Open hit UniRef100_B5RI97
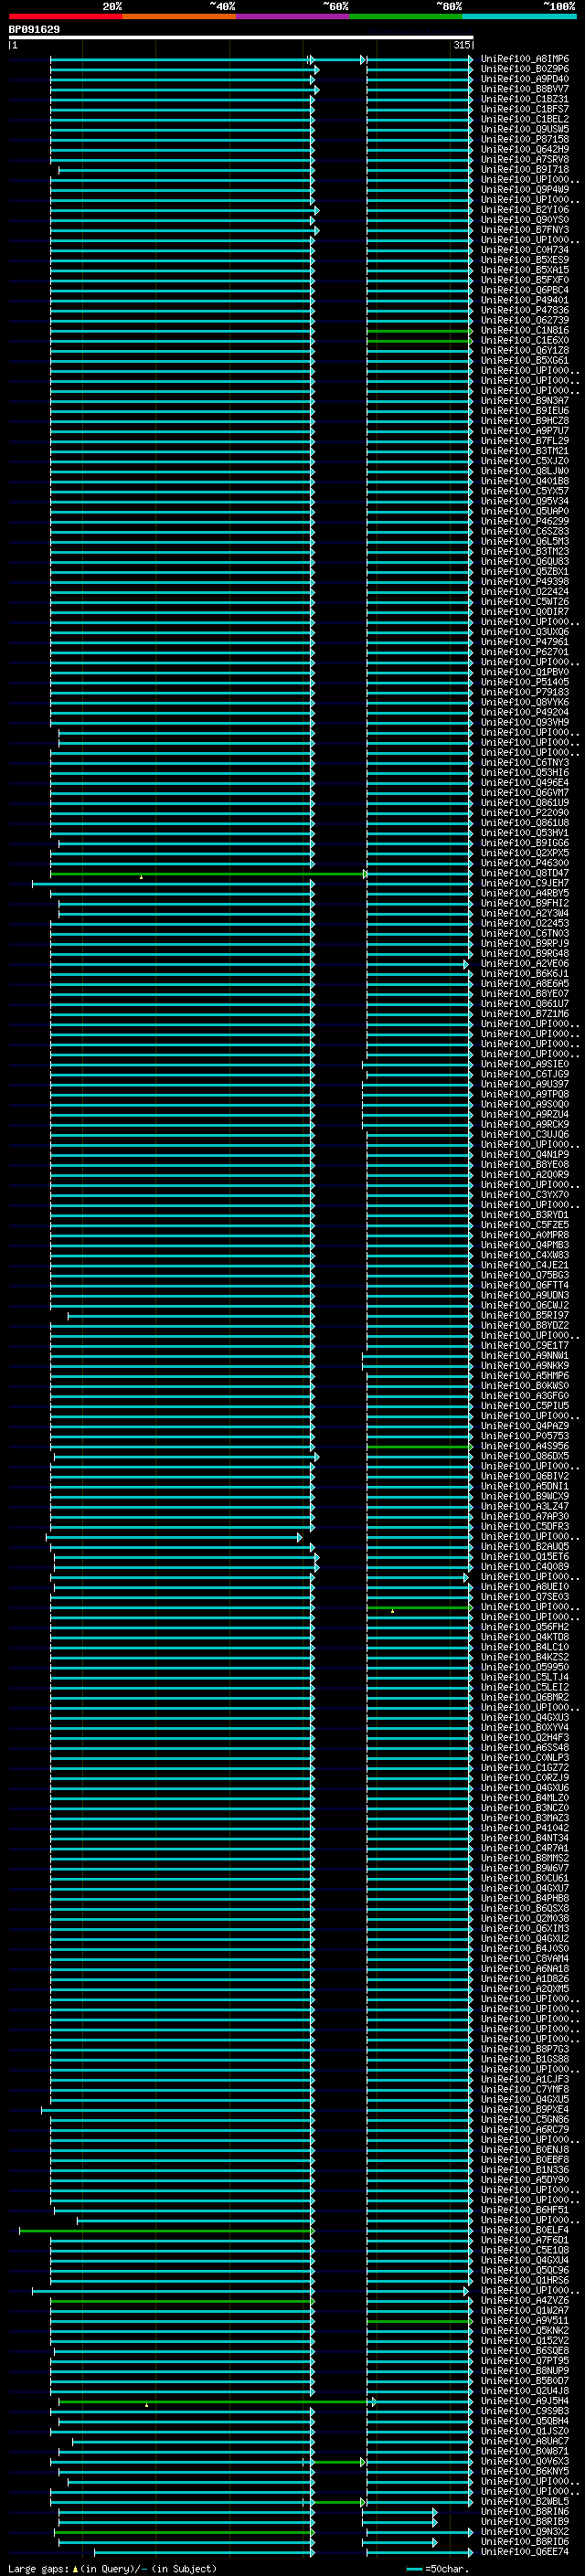This screenshot has height=2576, width=585. click(x=524, y=1316)
